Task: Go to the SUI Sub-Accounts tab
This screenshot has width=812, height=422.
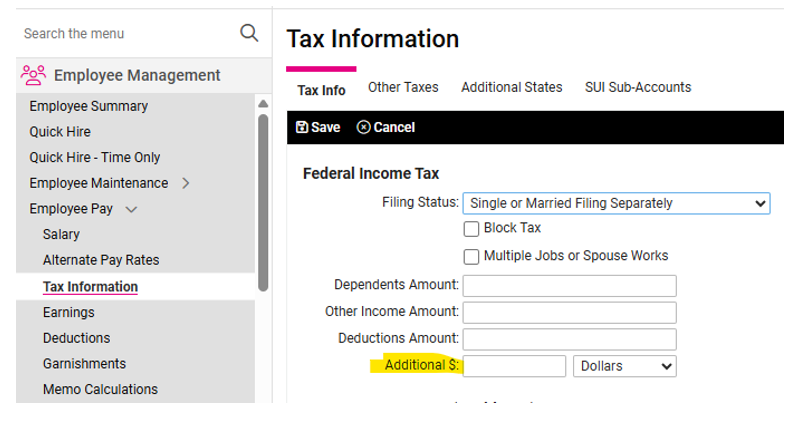Action: point(637,88)
